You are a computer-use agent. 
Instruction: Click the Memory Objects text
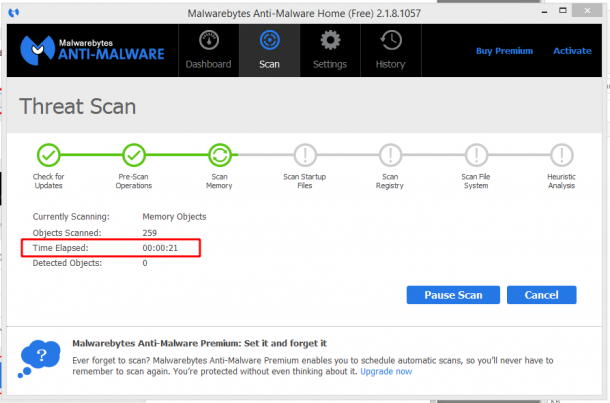174,217
